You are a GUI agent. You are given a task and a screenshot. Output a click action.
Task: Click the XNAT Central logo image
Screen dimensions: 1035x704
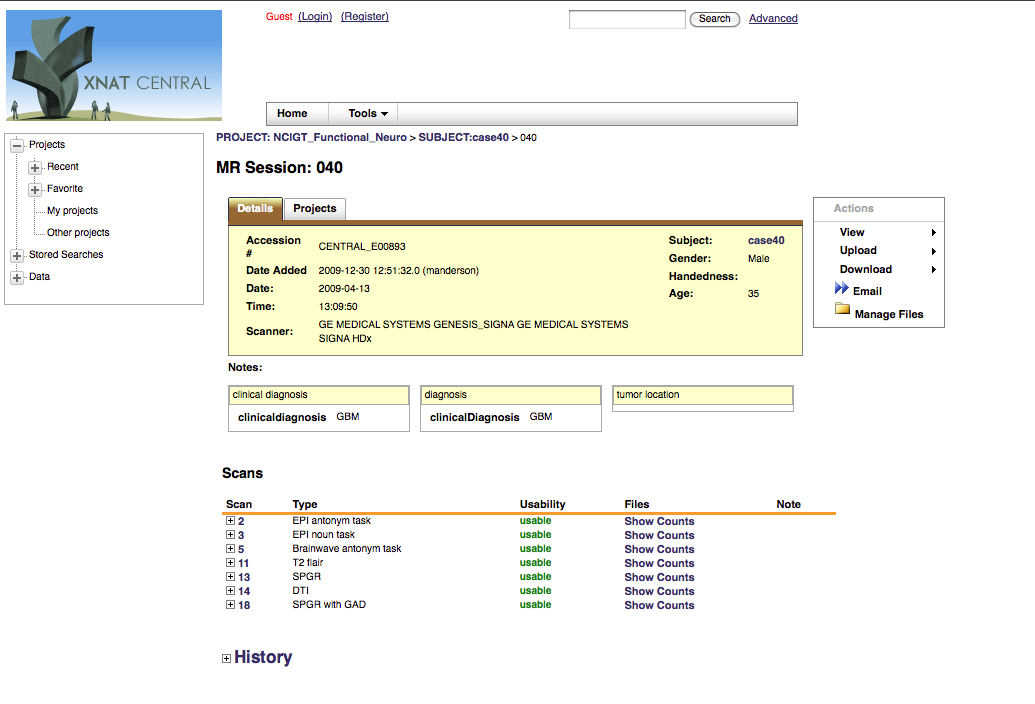tap(114, 66)
